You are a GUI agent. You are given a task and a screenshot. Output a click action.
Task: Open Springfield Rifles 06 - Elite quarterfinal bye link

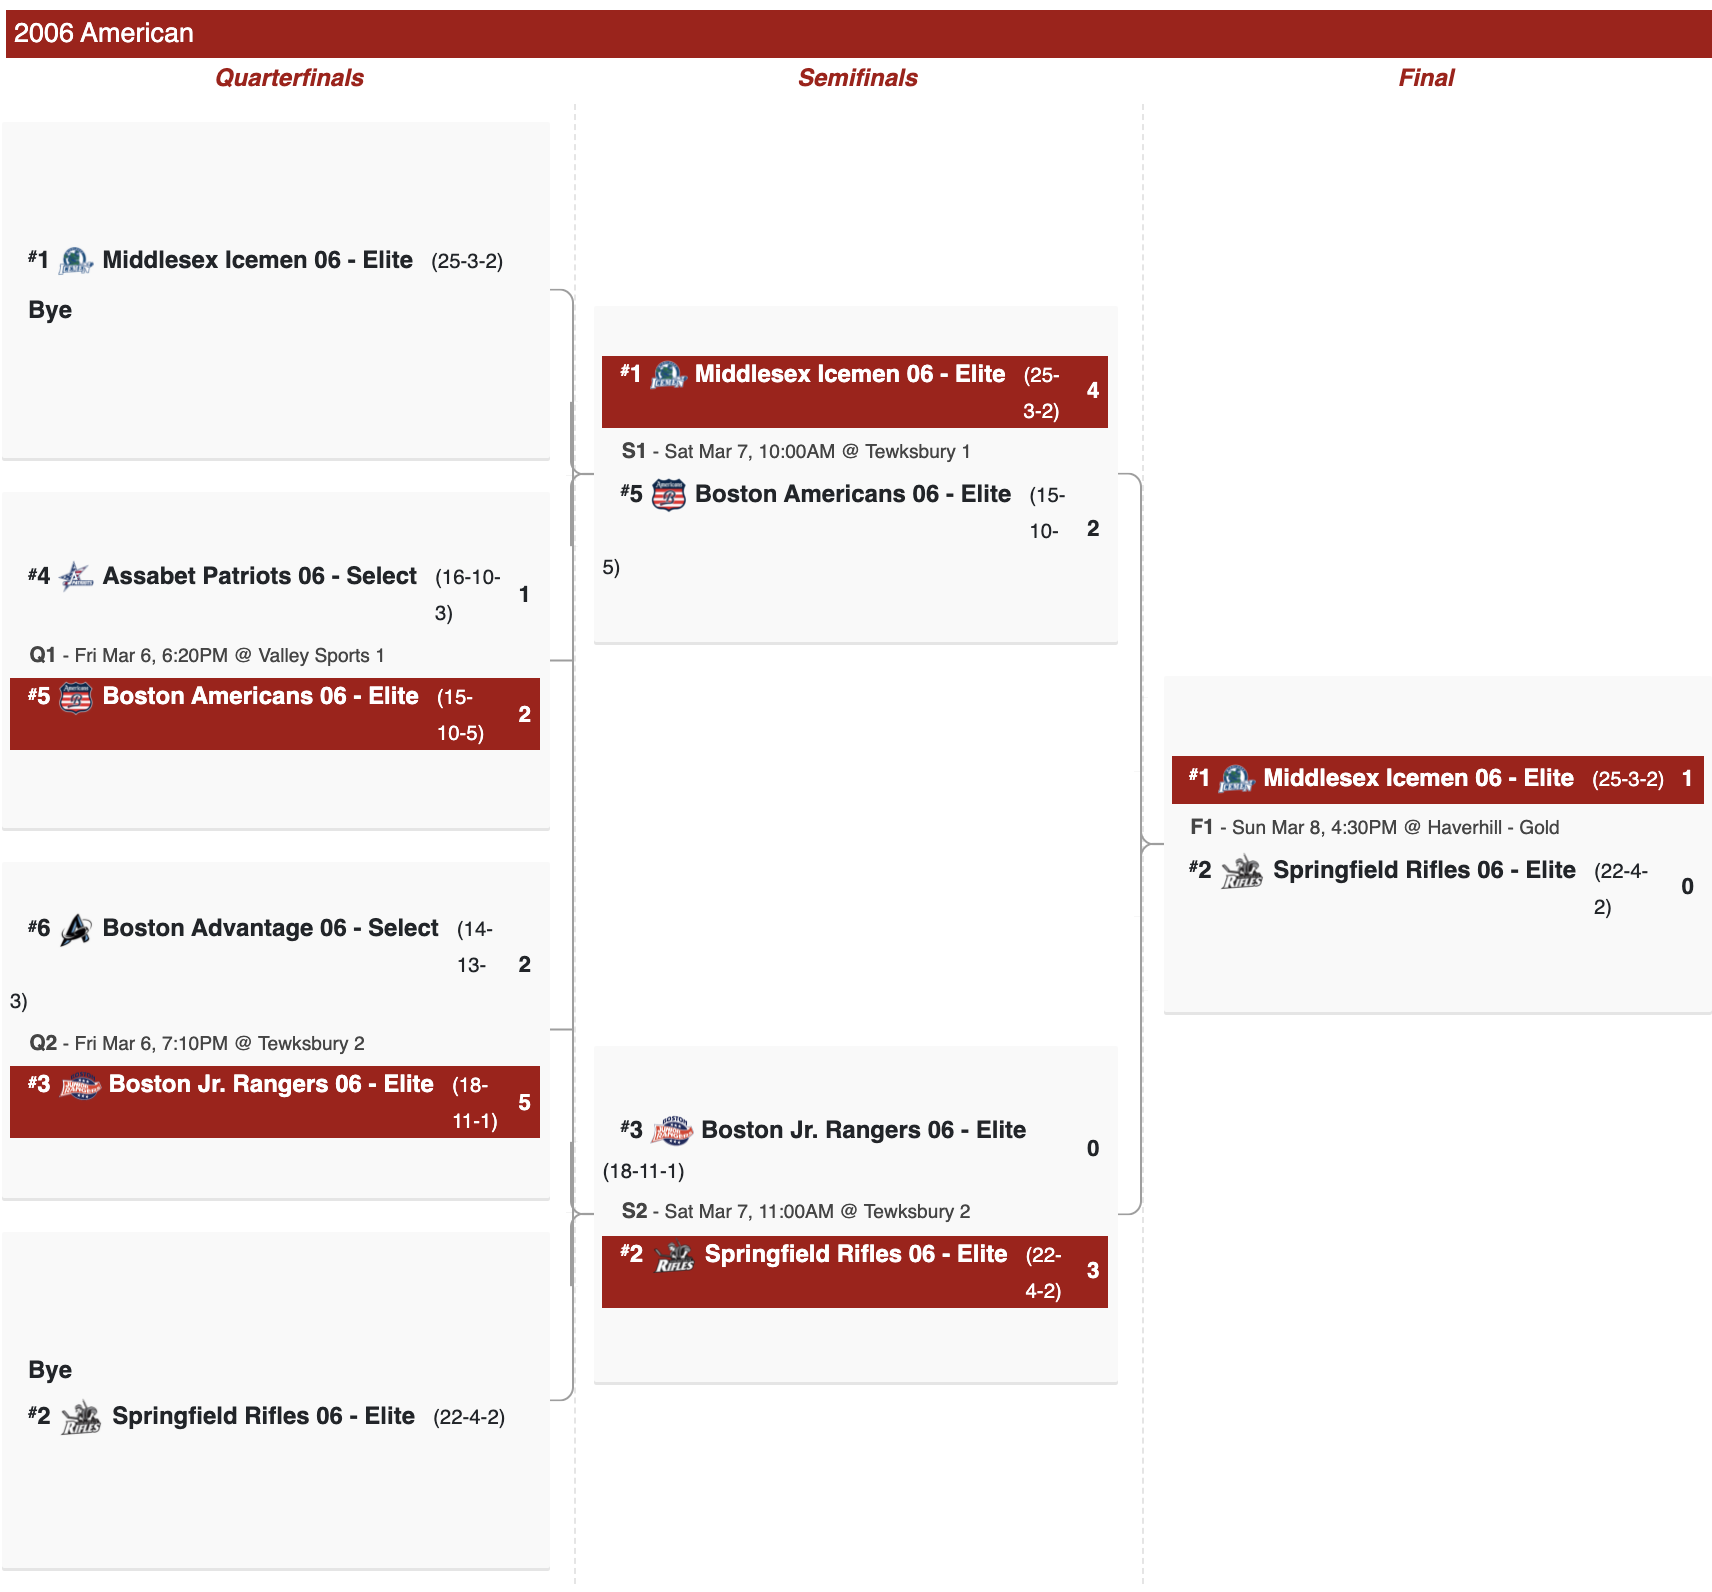click(x=263, y=1416)
